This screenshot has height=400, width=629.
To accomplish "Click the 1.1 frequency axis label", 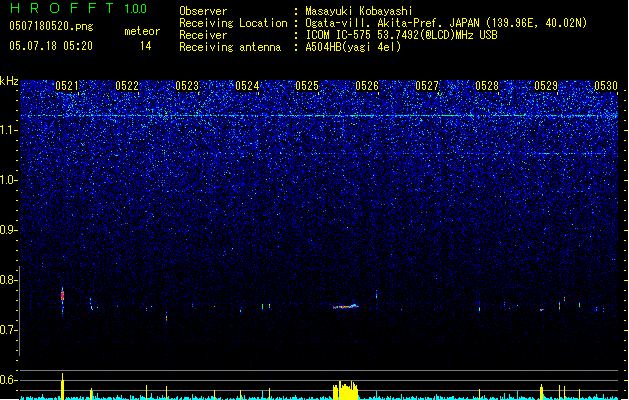I will [x=8, y=130].
